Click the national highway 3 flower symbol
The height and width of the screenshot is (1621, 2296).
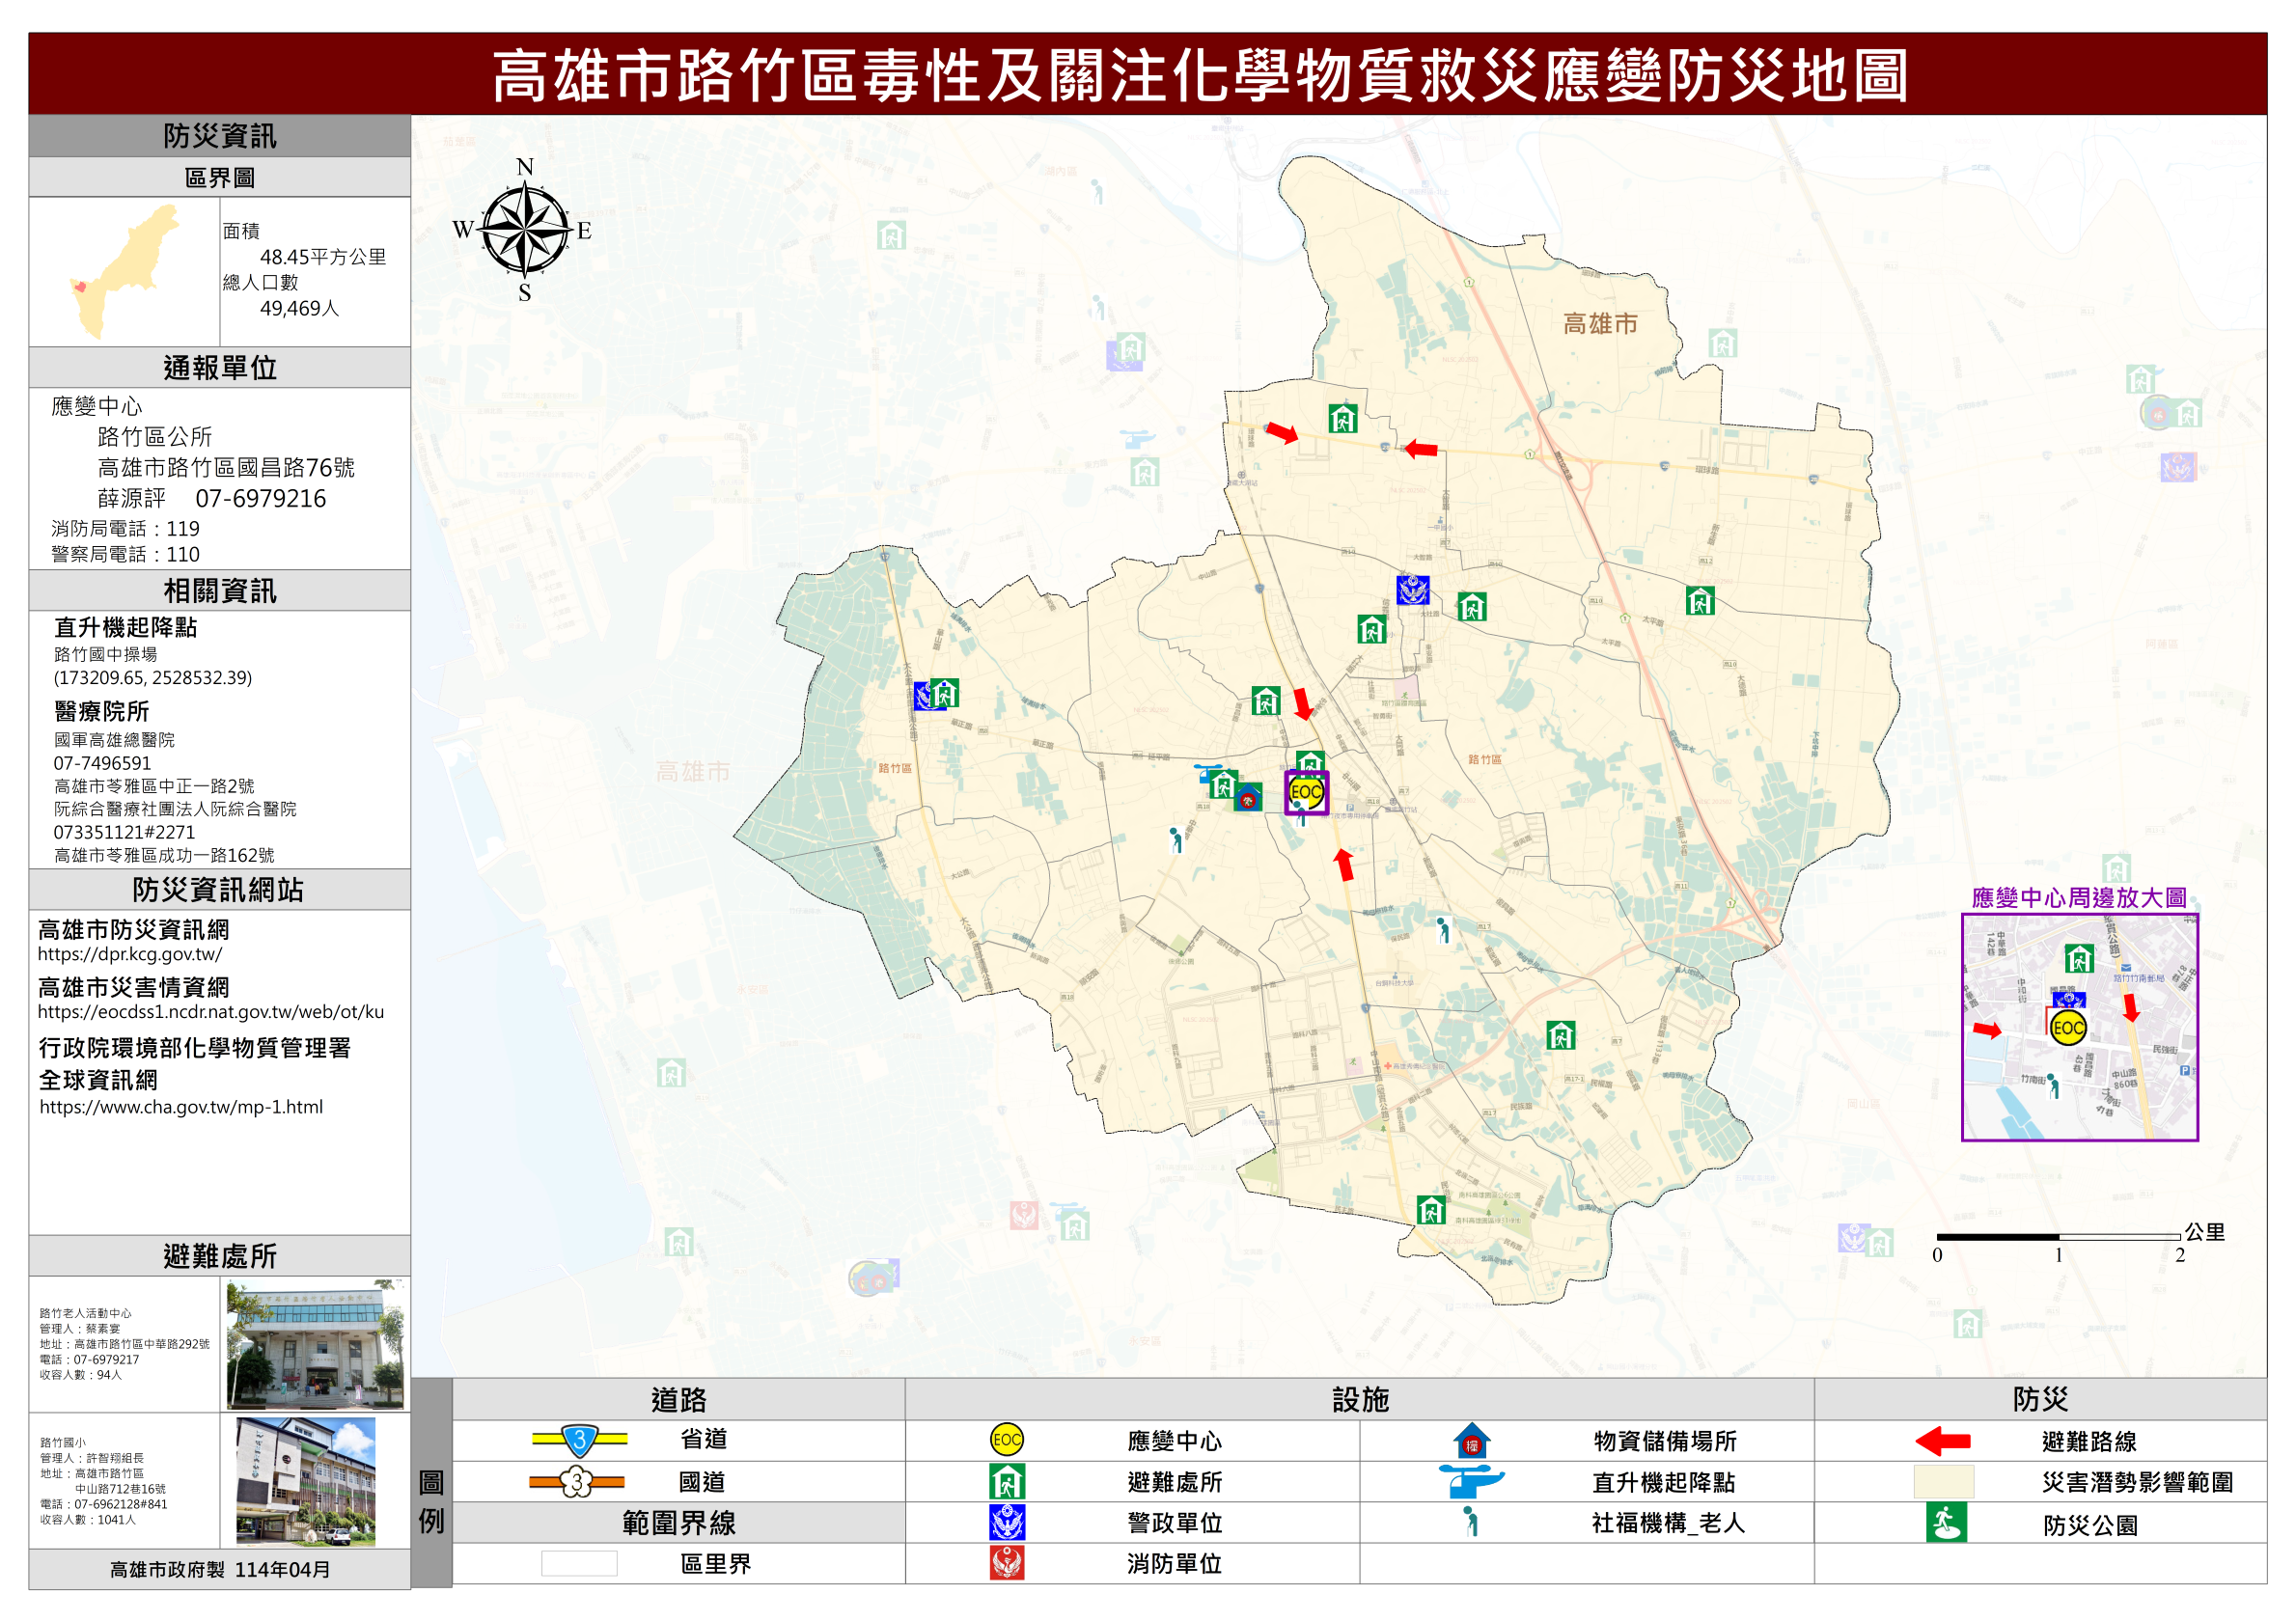point(577,1482)
